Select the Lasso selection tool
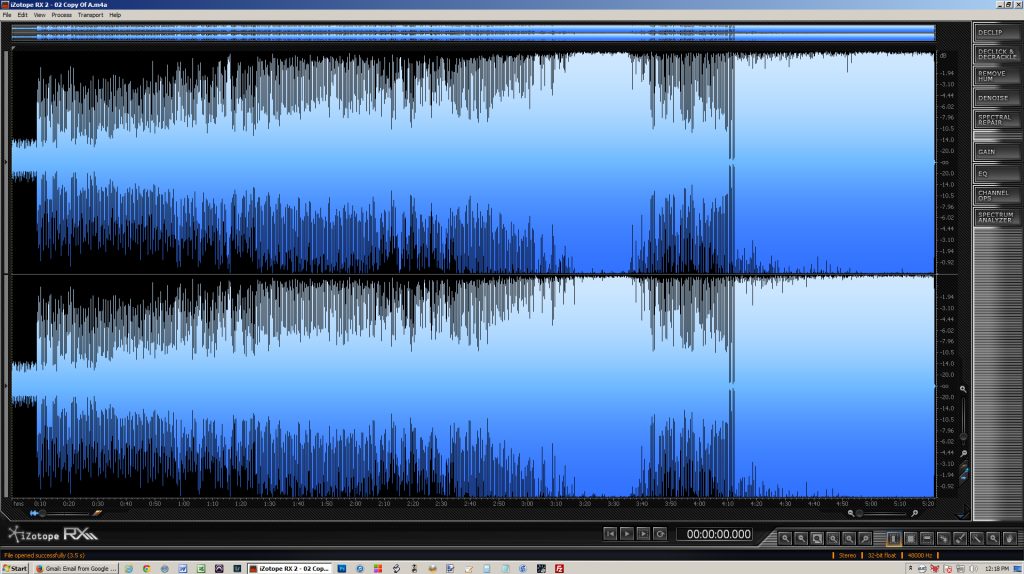 pos(943,538)
